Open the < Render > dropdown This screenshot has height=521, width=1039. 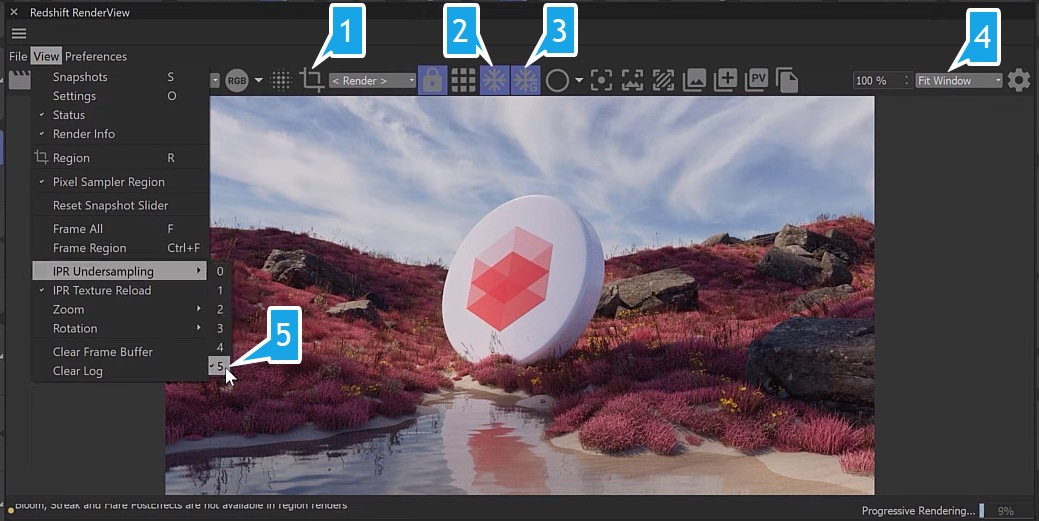tap(372, 81)
